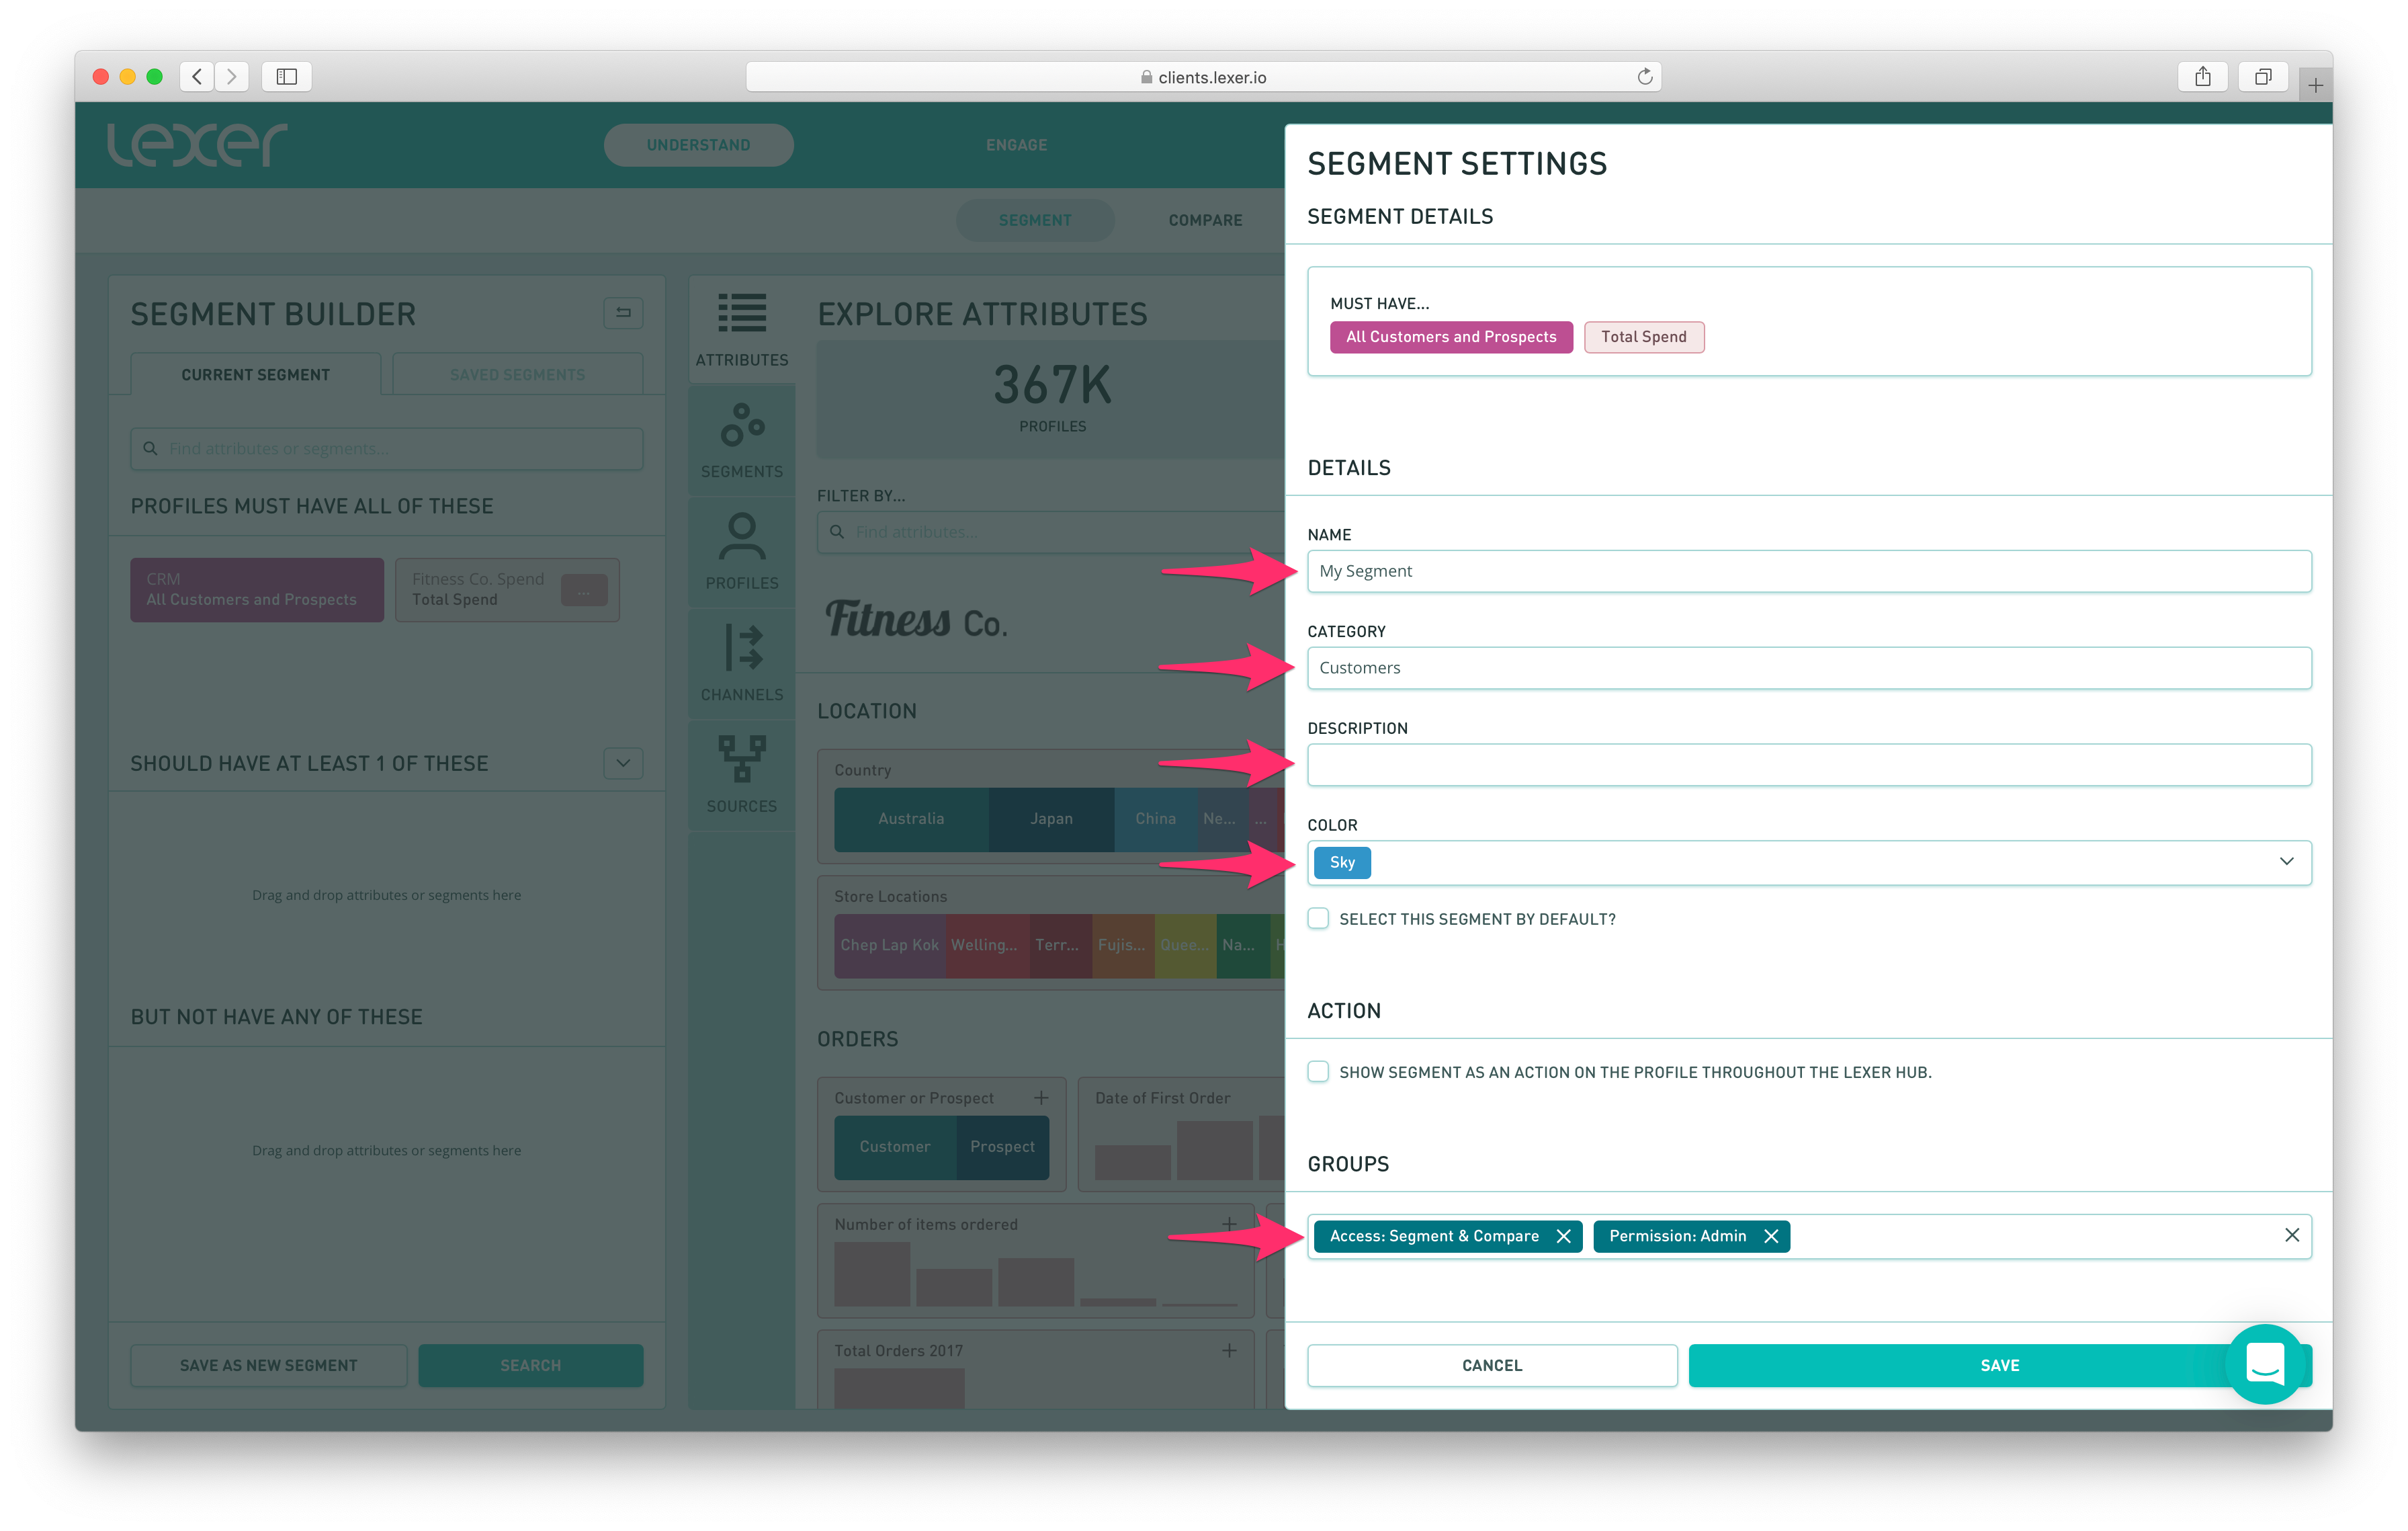Open Safari share menu
The height and width of the screenshot is (1531, 2408).
tap(2202, 76)
